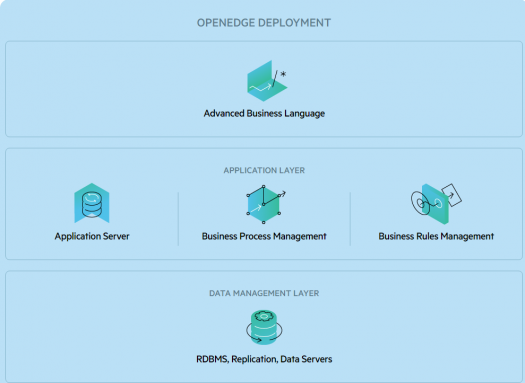Click the divider between Application Server and Process Management

coord(178,219)
